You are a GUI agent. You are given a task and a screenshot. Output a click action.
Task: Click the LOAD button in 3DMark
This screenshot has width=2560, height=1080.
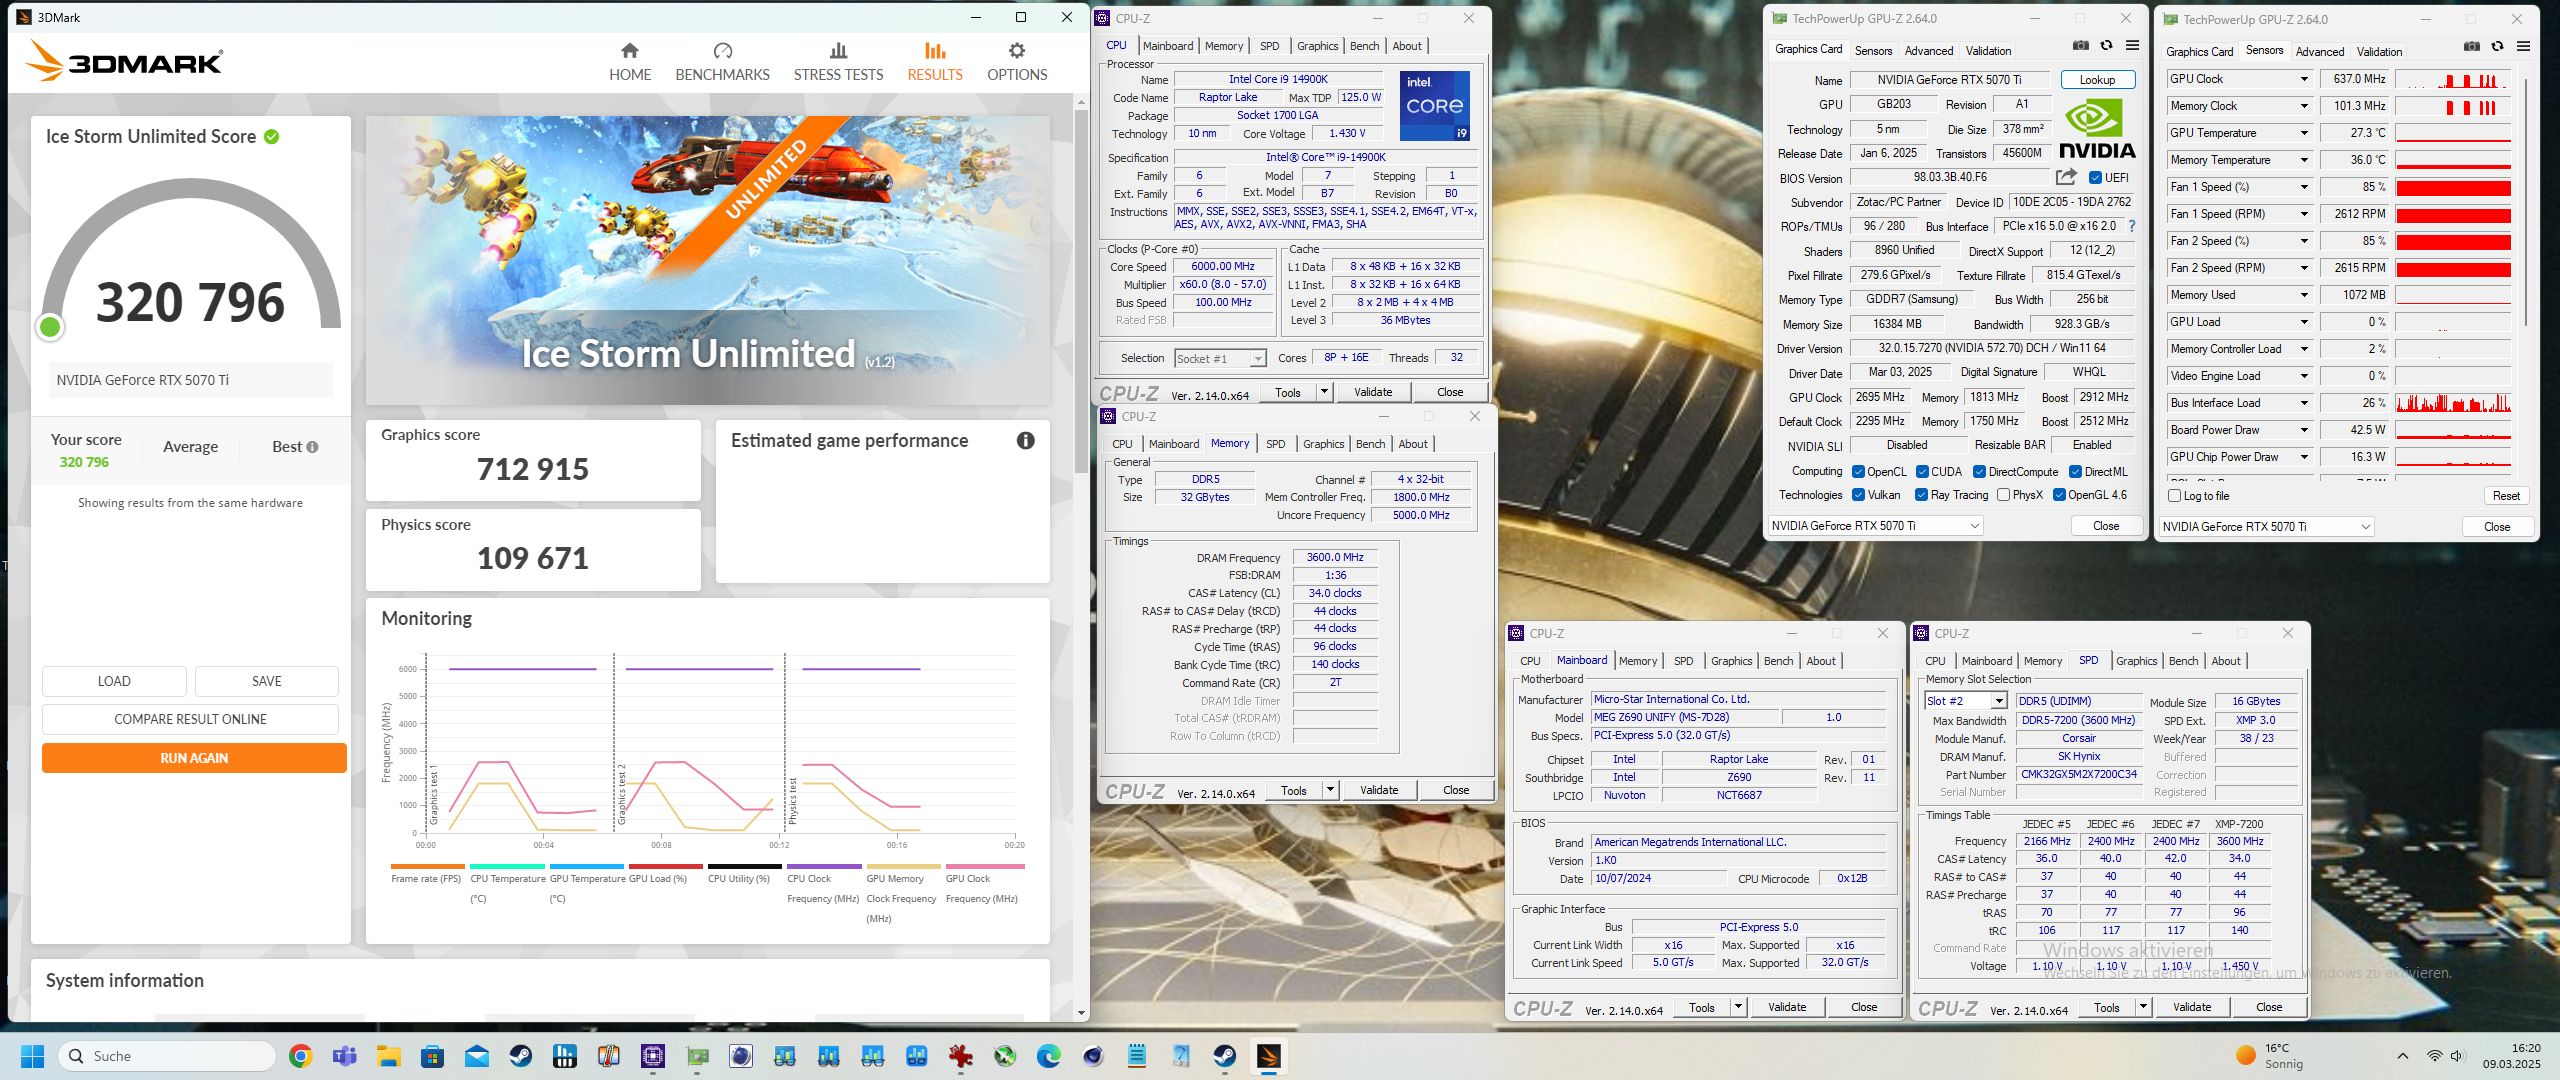[x=114, y=681]
